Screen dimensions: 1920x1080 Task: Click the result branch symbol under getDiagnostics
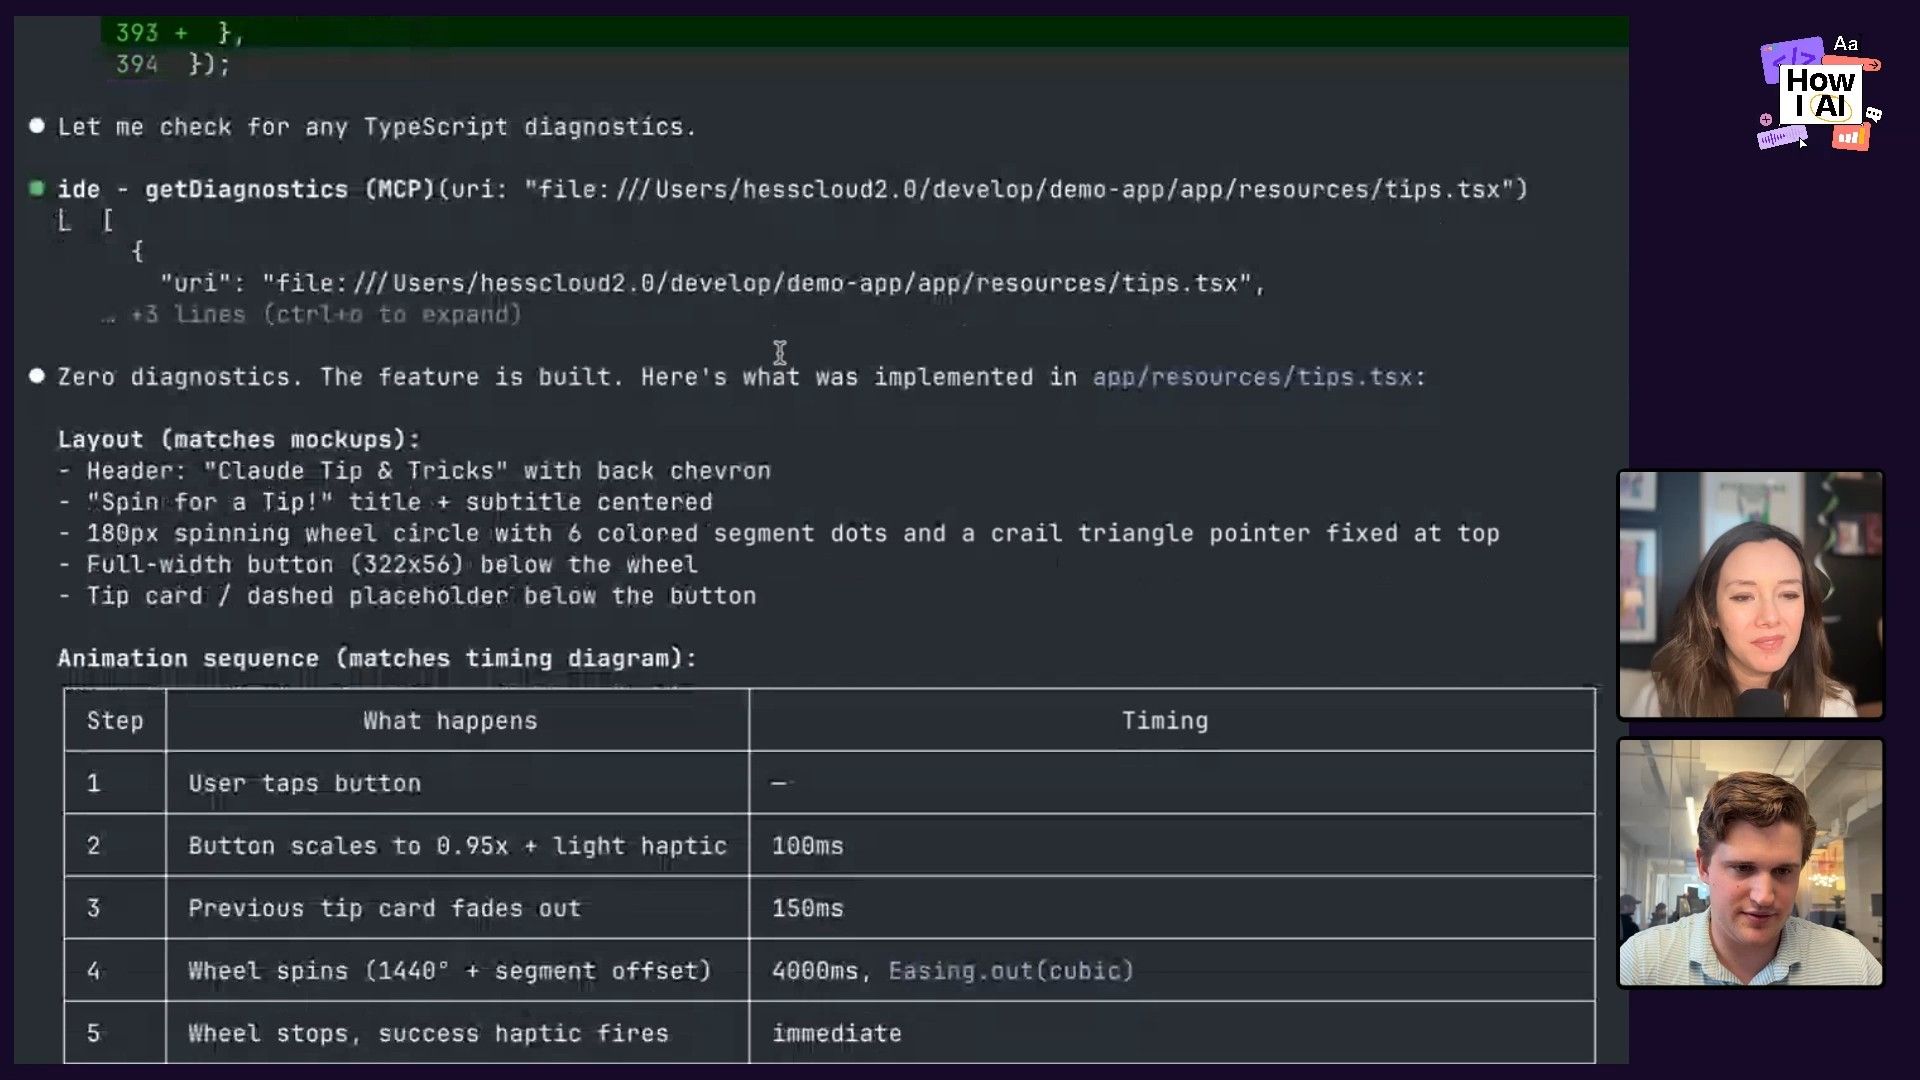click(64, 221)
